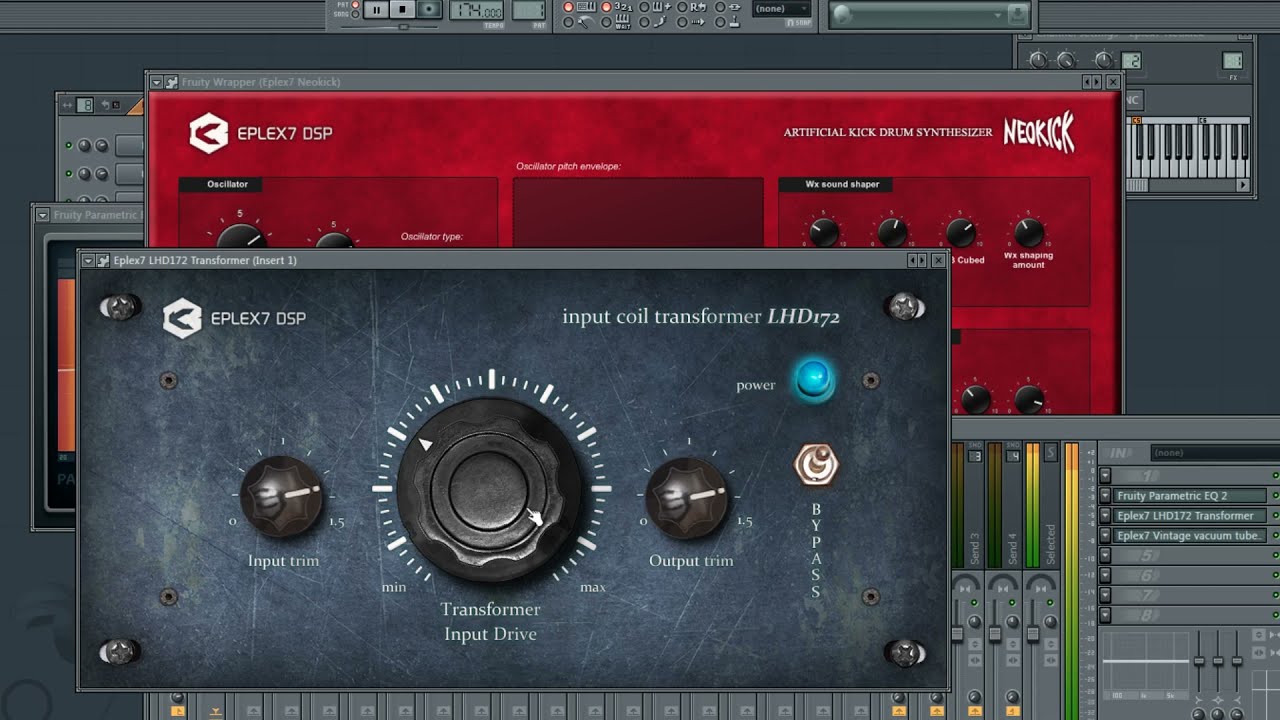Open the mixer input (none) selector
The height and width of the screenshot is (720, 1280).
tap(1213, 453)
